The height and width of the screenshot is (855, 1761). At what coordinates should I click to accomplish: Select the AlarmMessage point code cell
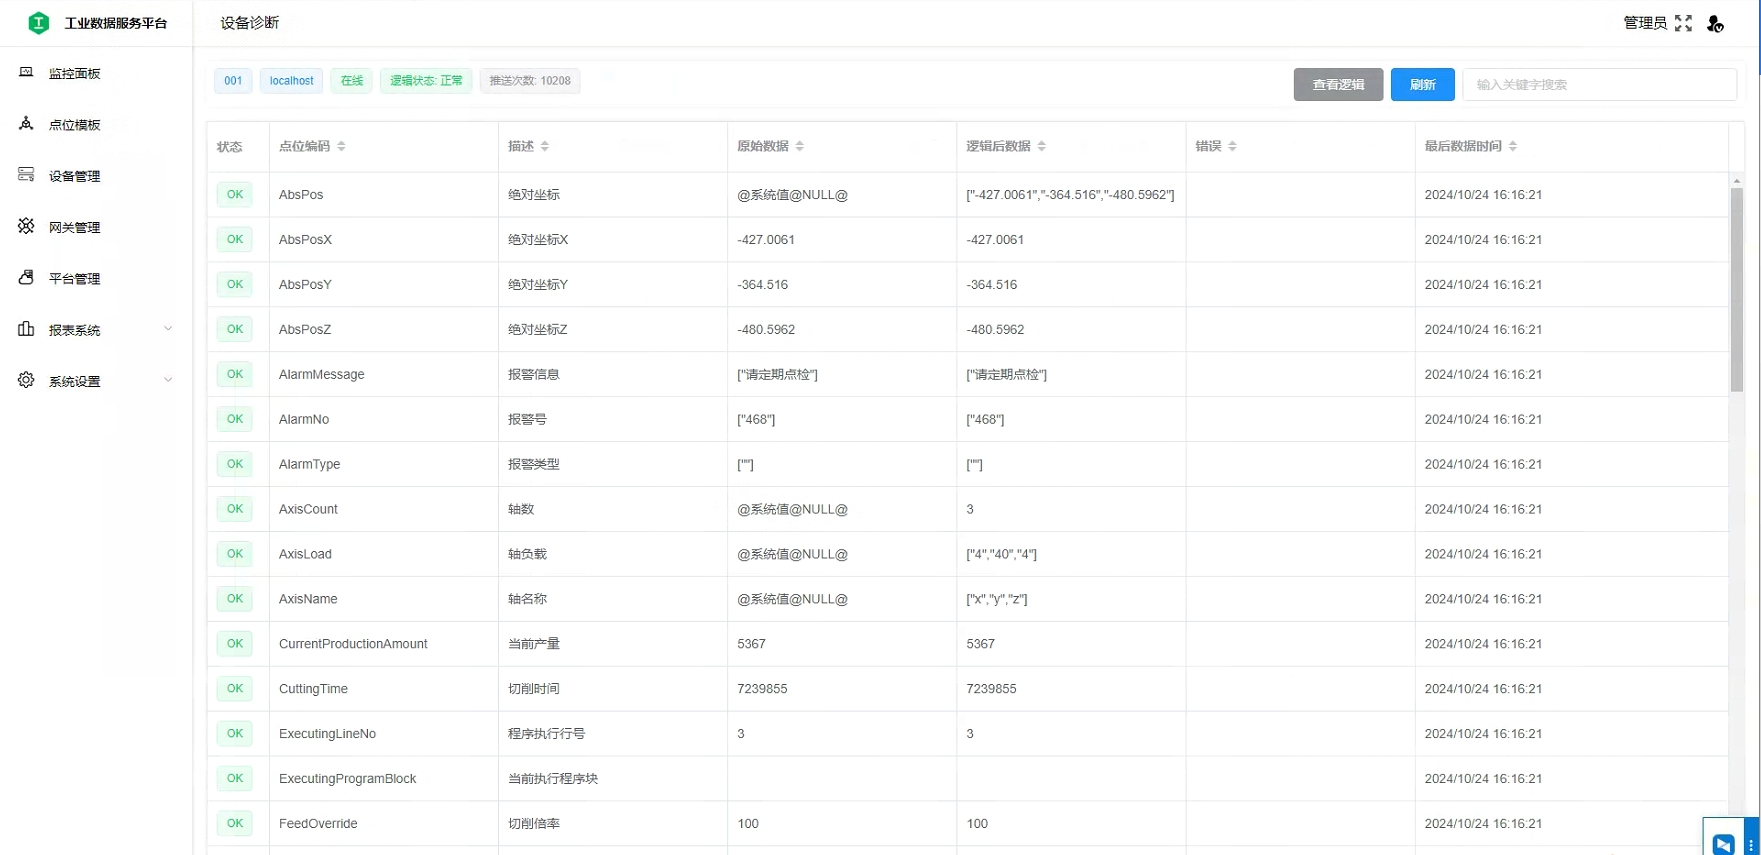click(x=384, y=374)
